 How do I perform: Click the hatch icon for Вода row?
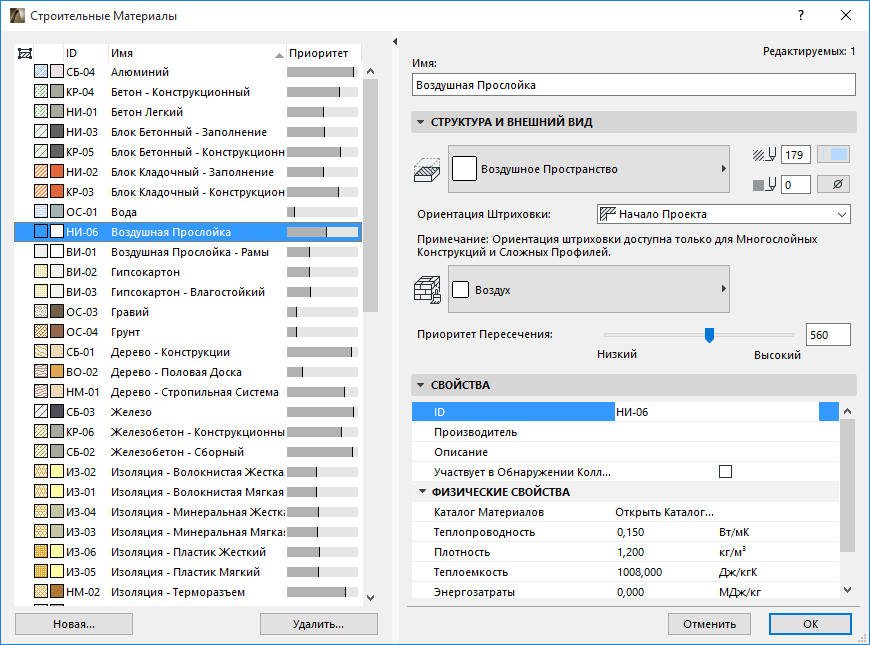click(x=41, y=211)
